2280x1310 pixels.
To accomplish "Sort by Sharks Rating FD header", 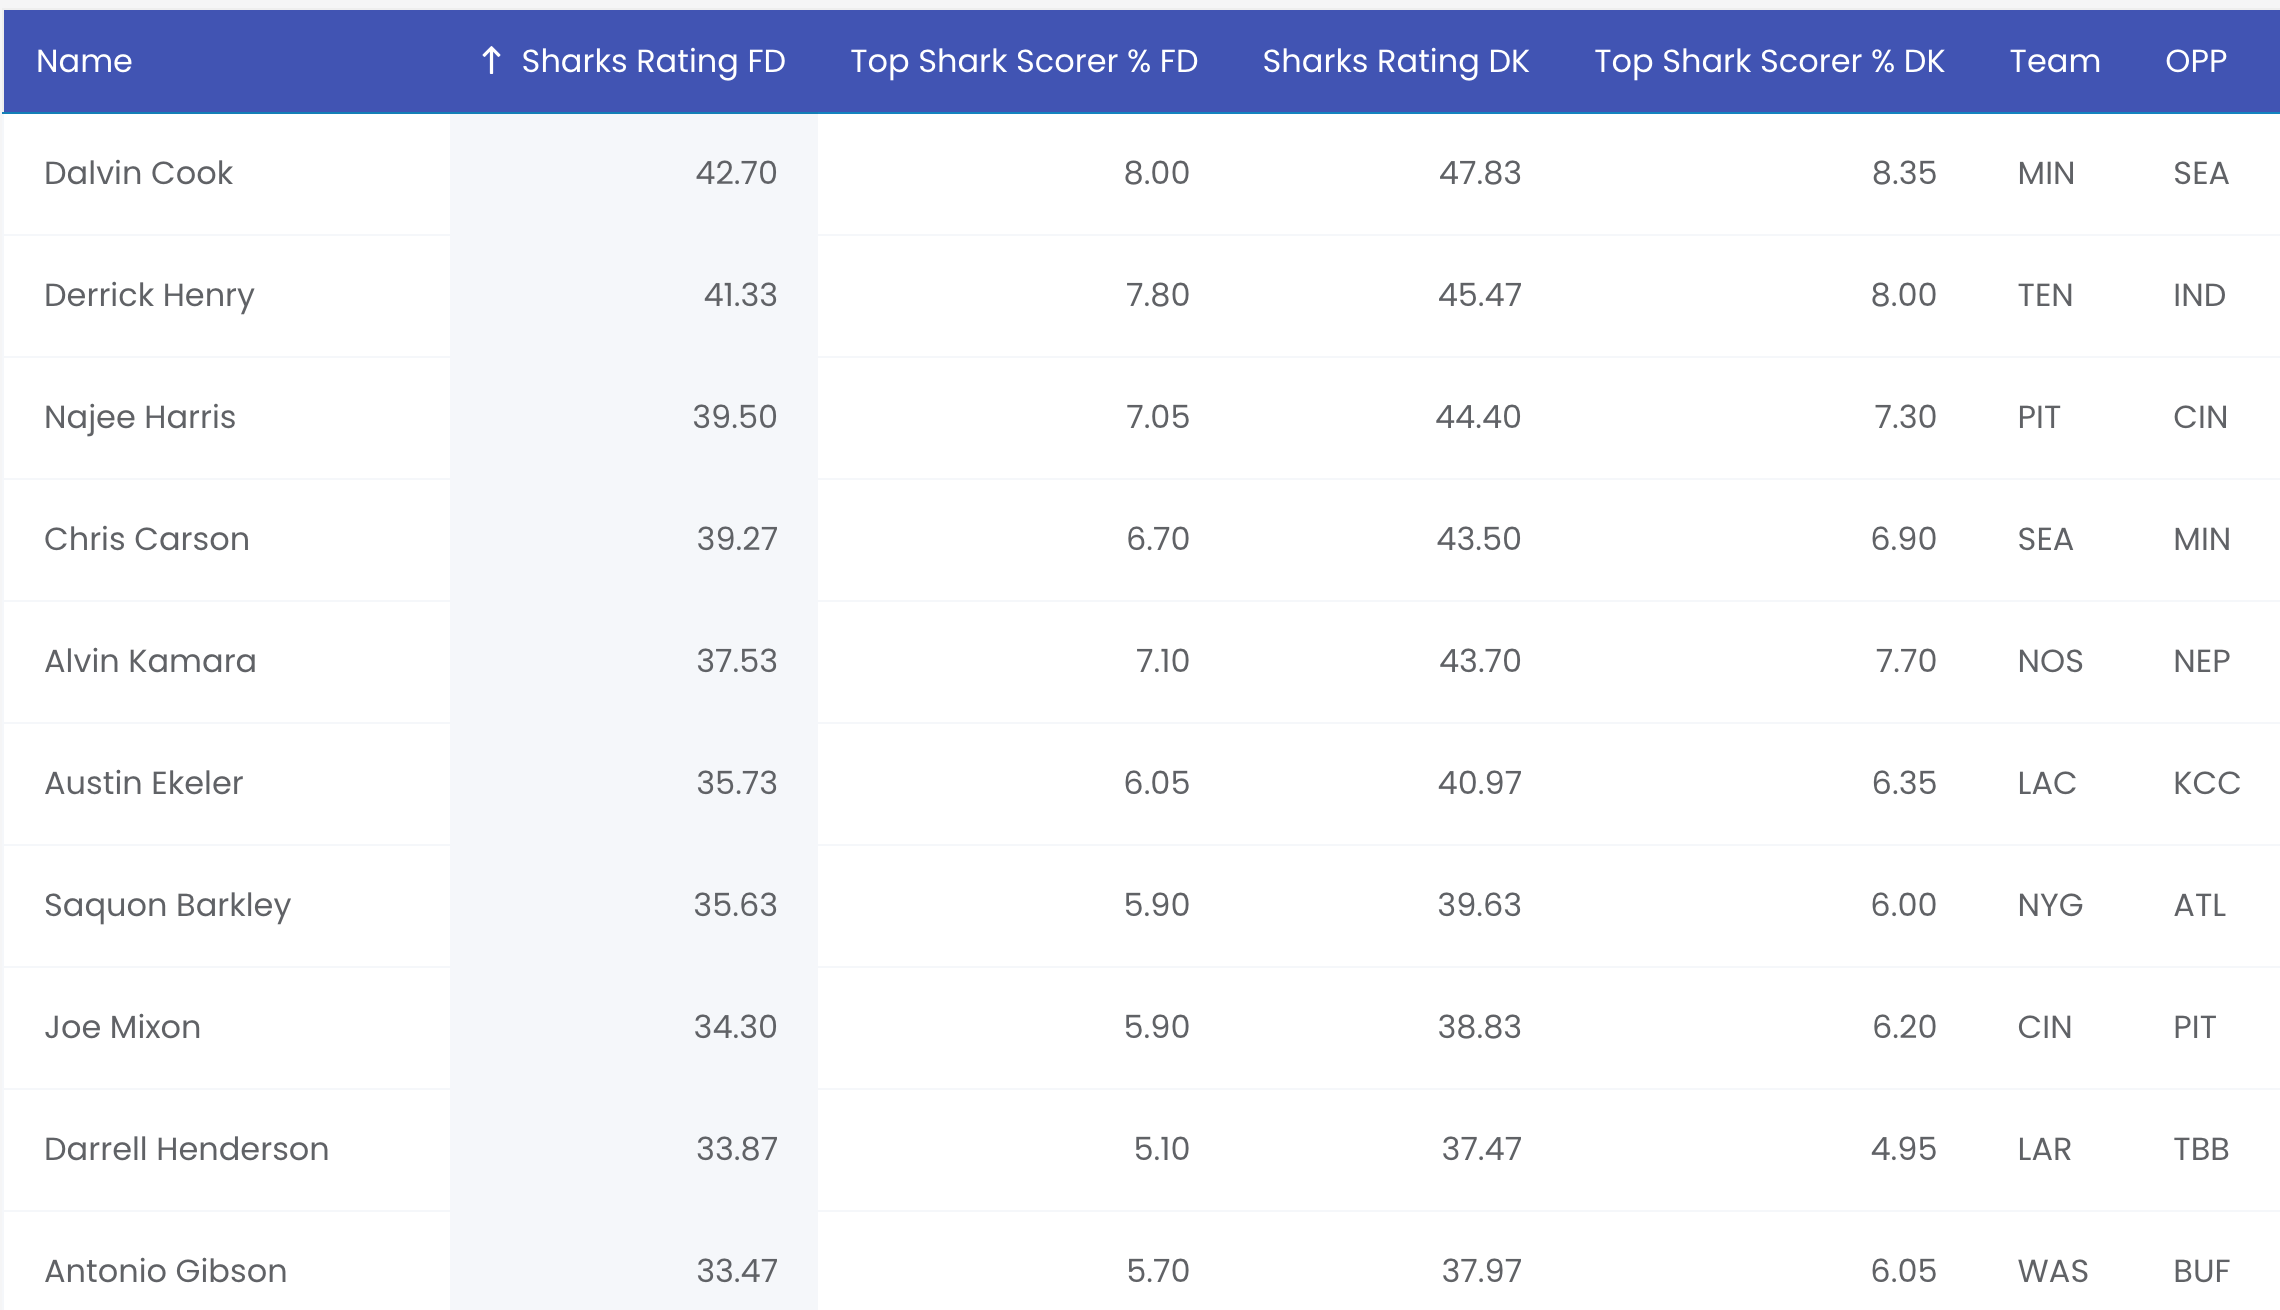I will click(653, 61).
